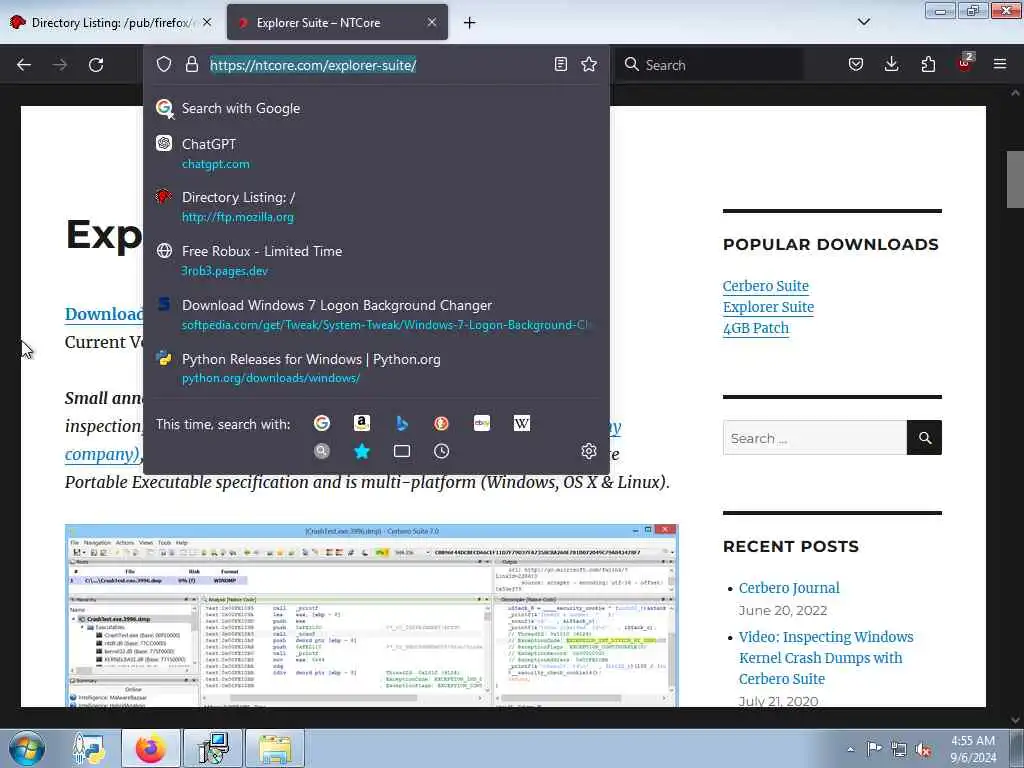Click the Cerbero Suite screenshot image
1024x768 pixels.
pyautogui.click(x=372, y=615)
